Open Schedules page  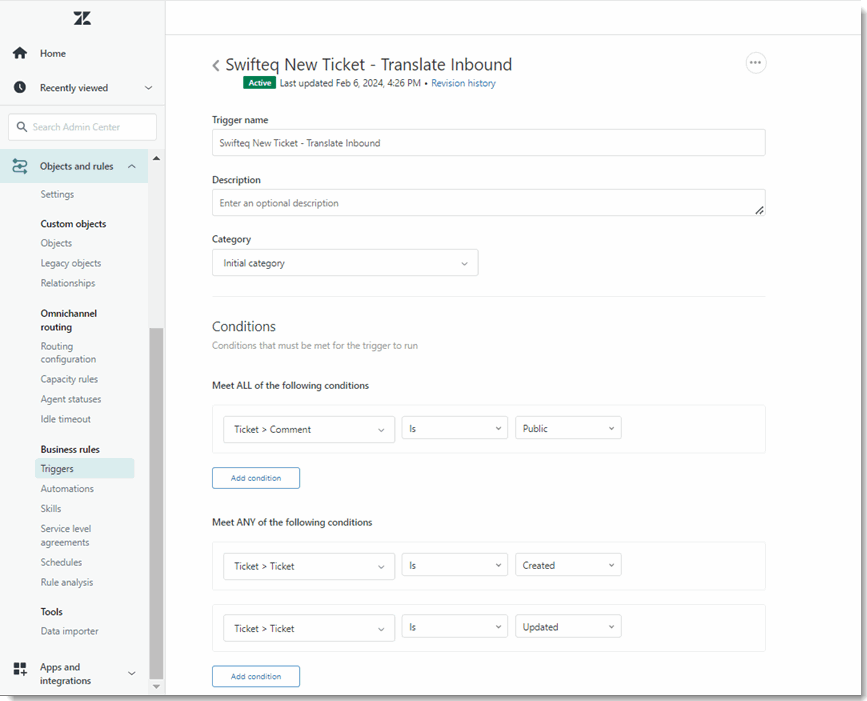(x=61, y=562)
